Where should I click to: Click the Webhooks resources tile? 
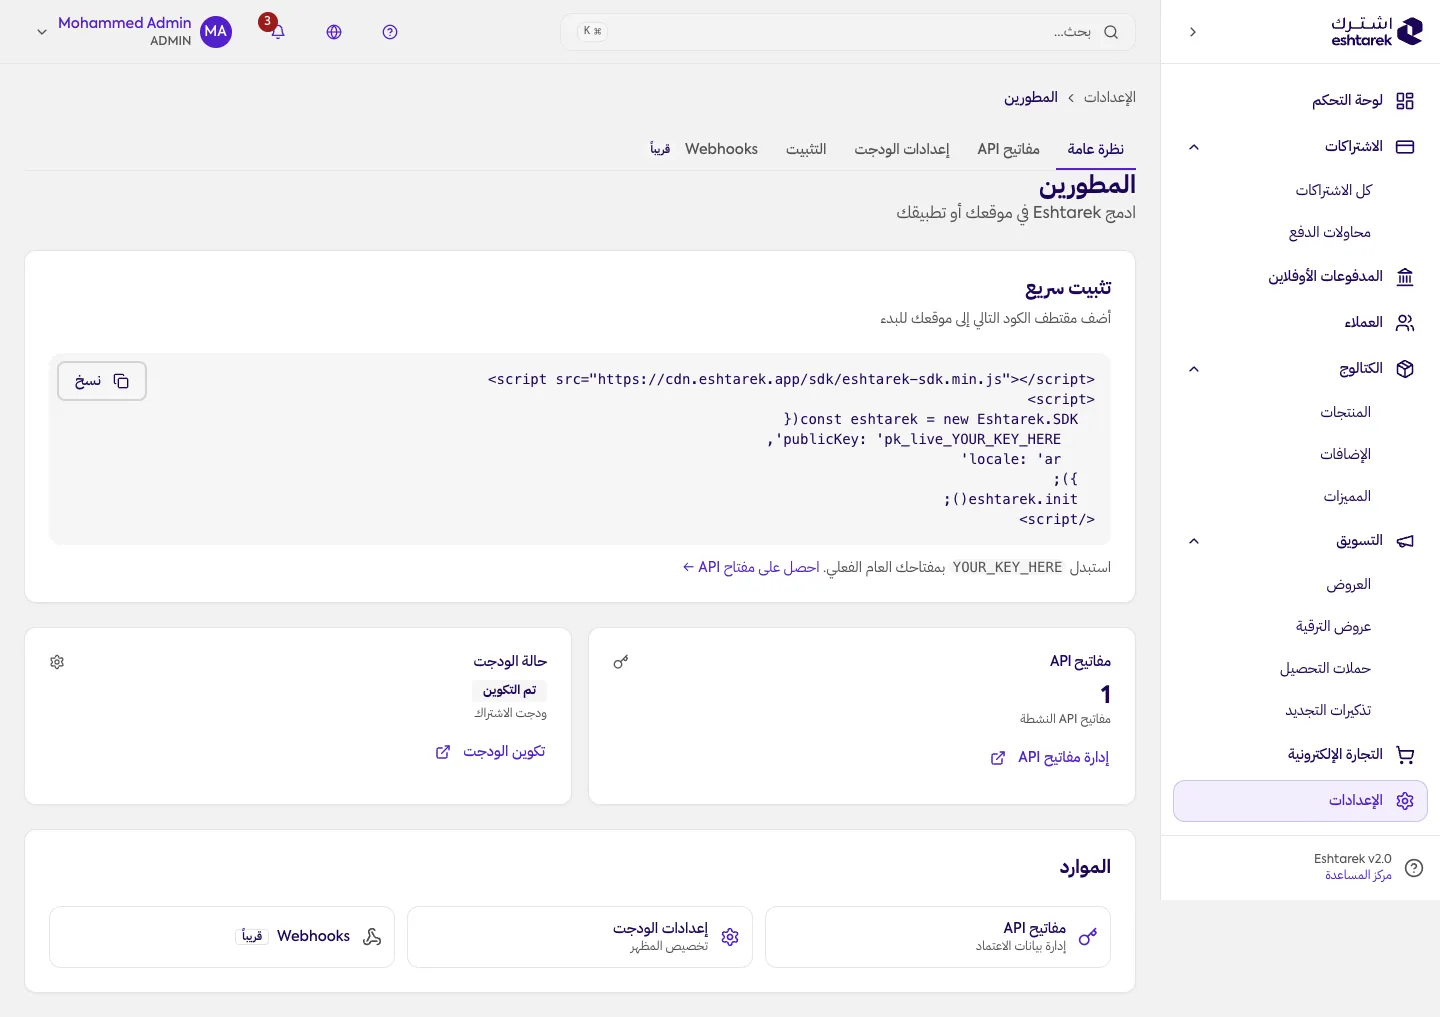point(222,937)
